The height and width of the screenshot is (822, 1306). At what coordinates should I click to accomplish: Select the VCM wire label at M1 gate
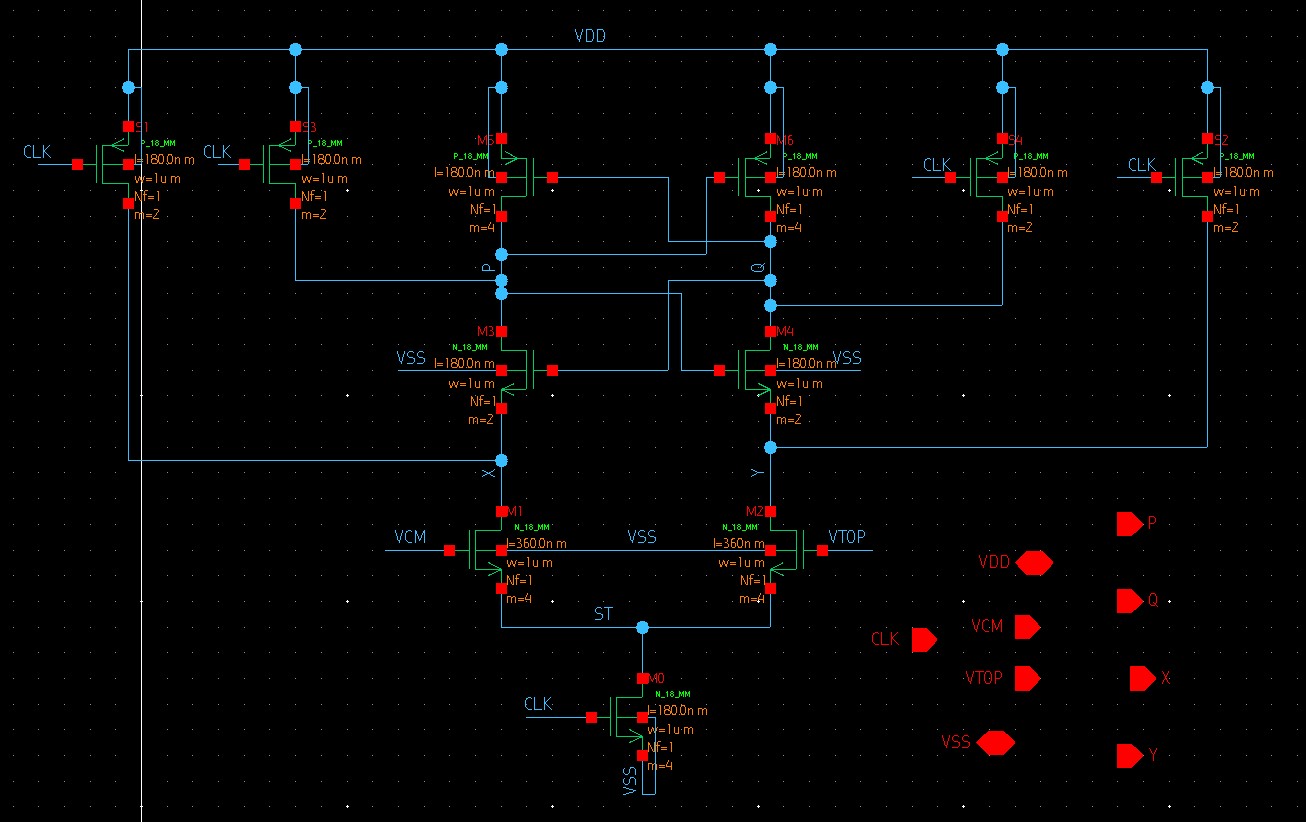coord(410,537)
